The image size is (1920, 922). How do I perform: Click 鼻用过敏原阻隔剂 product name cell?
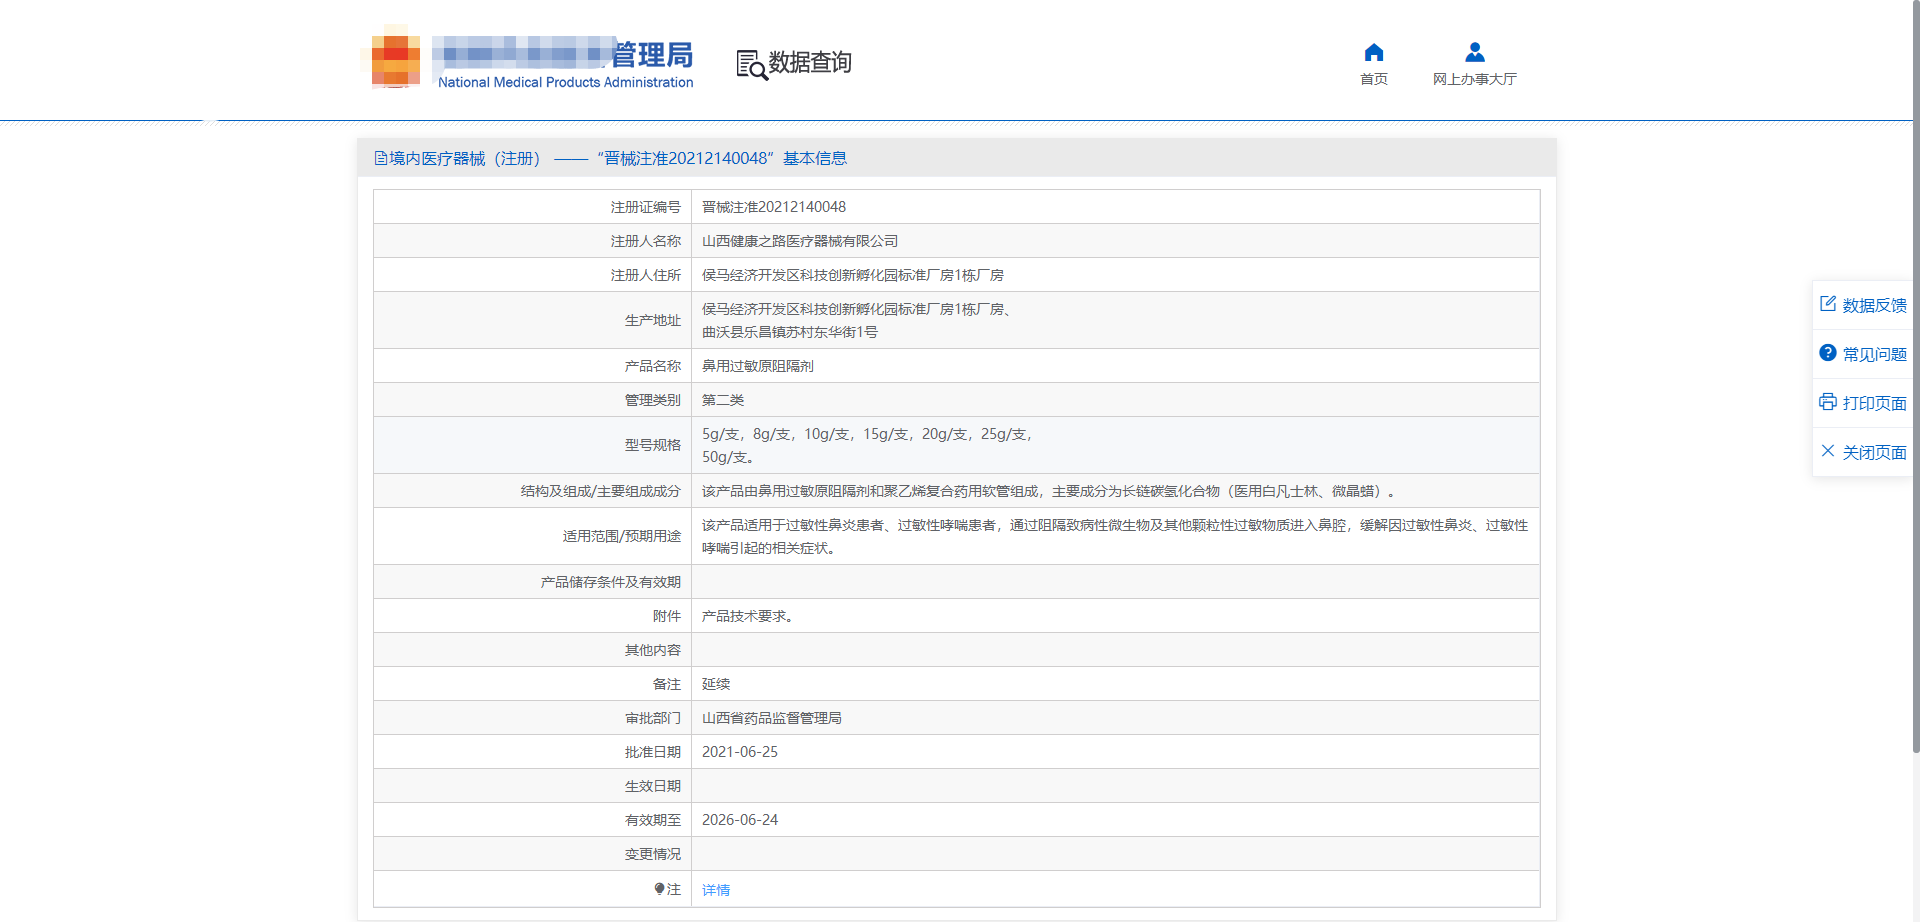point(758,366)
